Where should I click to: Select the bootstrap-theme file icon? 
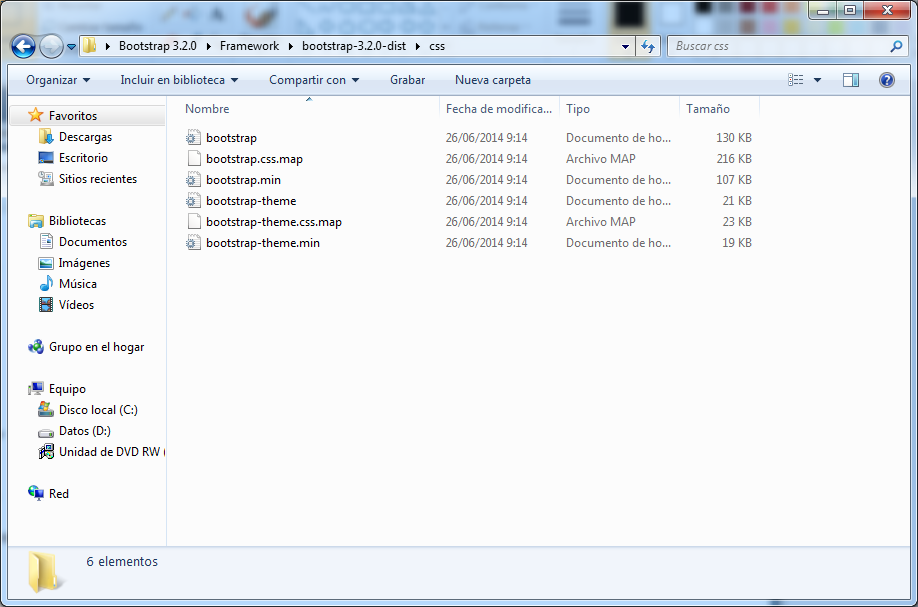[x=193, y=201]
